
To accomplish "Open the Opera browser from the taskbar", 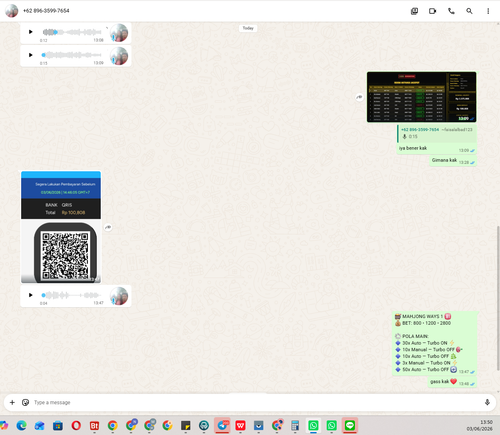I will pos(76,425).
